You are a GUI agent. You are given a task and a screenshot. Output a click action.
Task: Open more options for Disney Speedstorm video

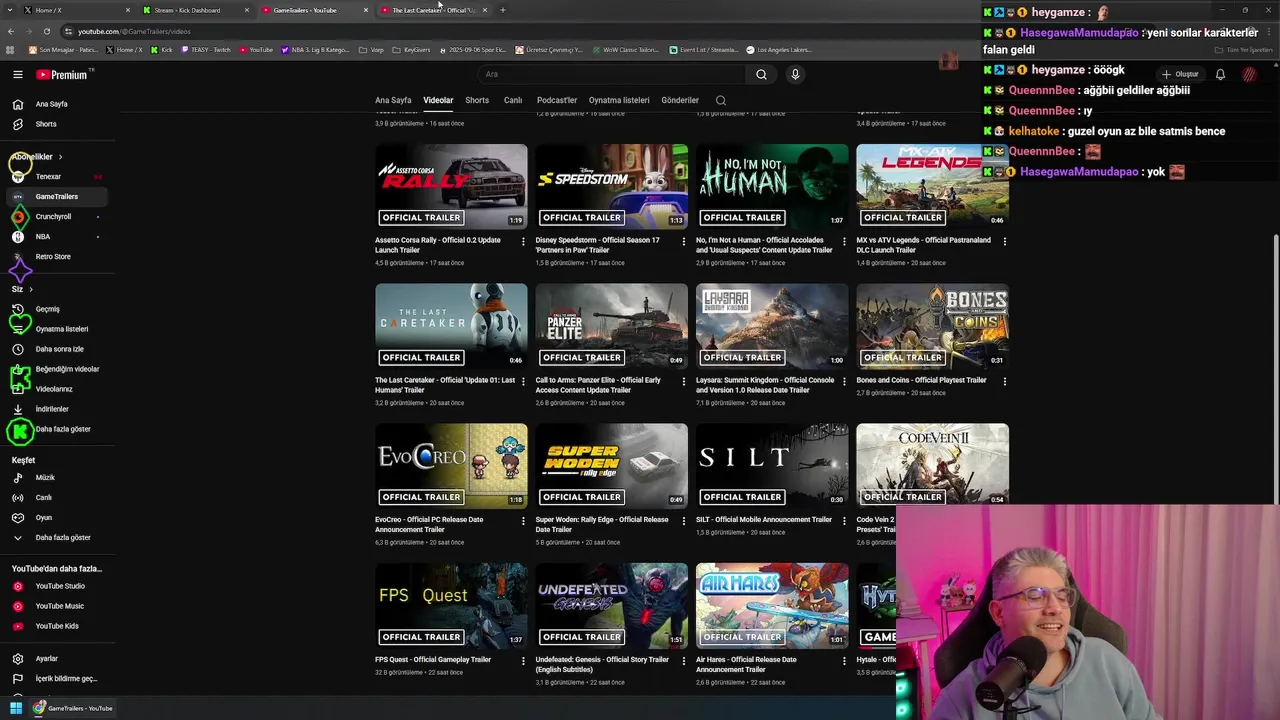point(684,241)
